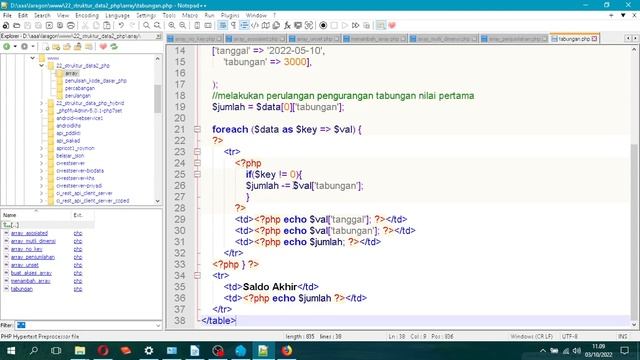
Task: Open Firefox from the taskbar
Action: (x=287, y=351)
